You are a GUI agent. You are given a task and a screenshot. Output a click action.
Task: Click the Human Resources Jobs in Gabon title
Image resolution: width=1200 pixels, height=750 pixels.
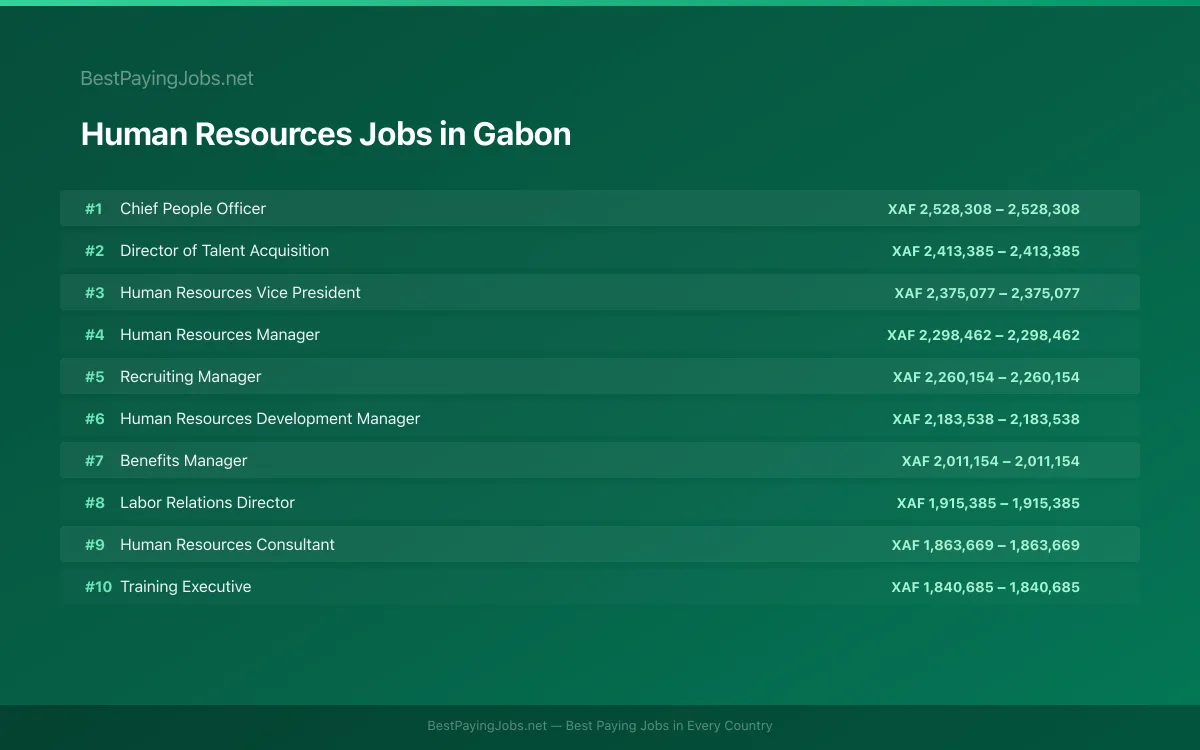pyautogui.click(x=326, y=134)
